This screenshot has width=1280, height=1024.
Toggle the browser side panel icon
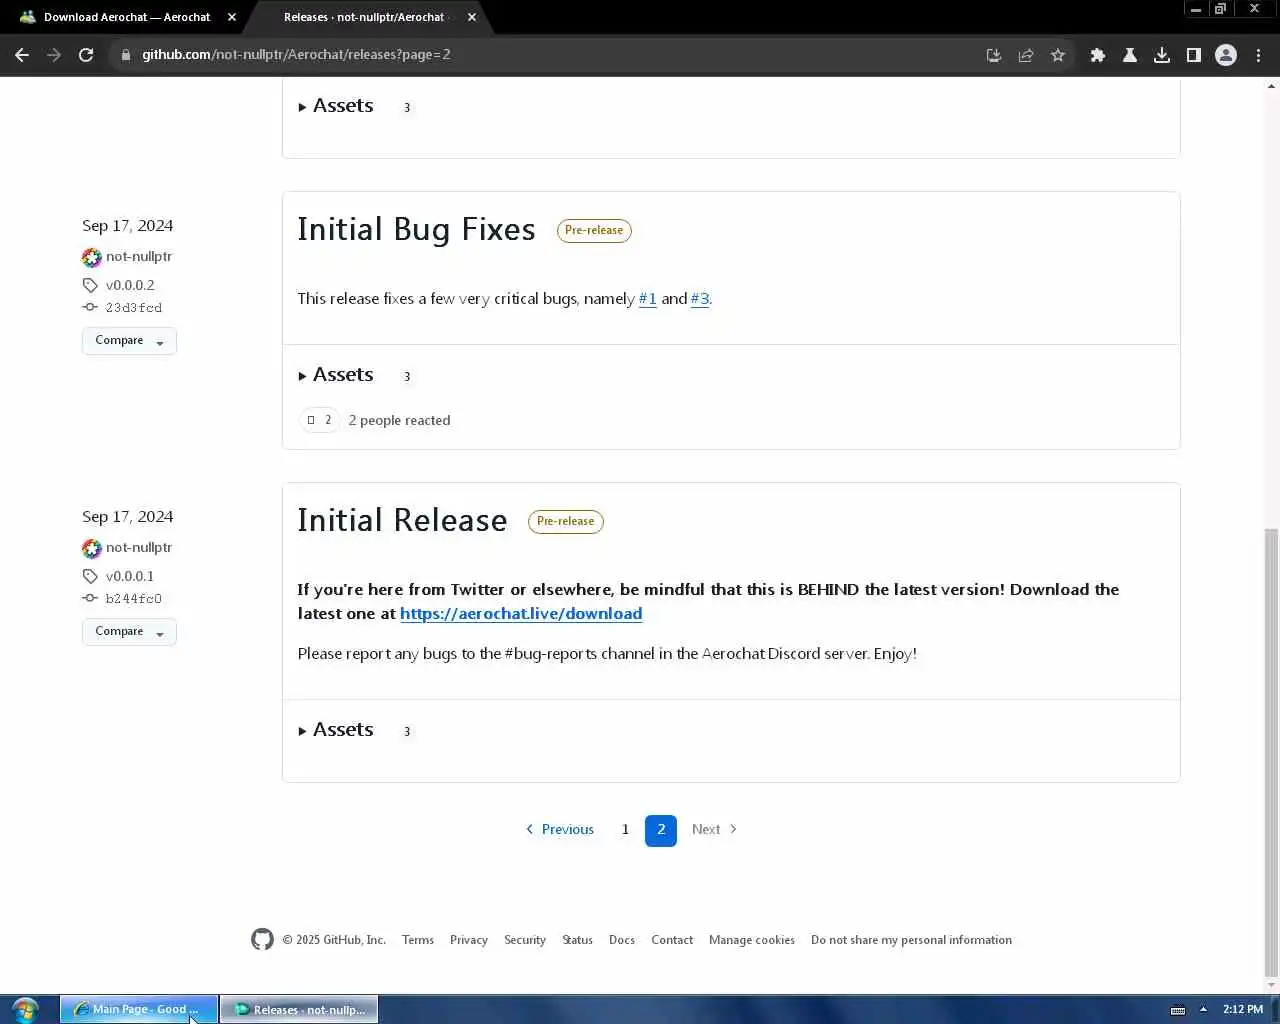(1193, 55)
